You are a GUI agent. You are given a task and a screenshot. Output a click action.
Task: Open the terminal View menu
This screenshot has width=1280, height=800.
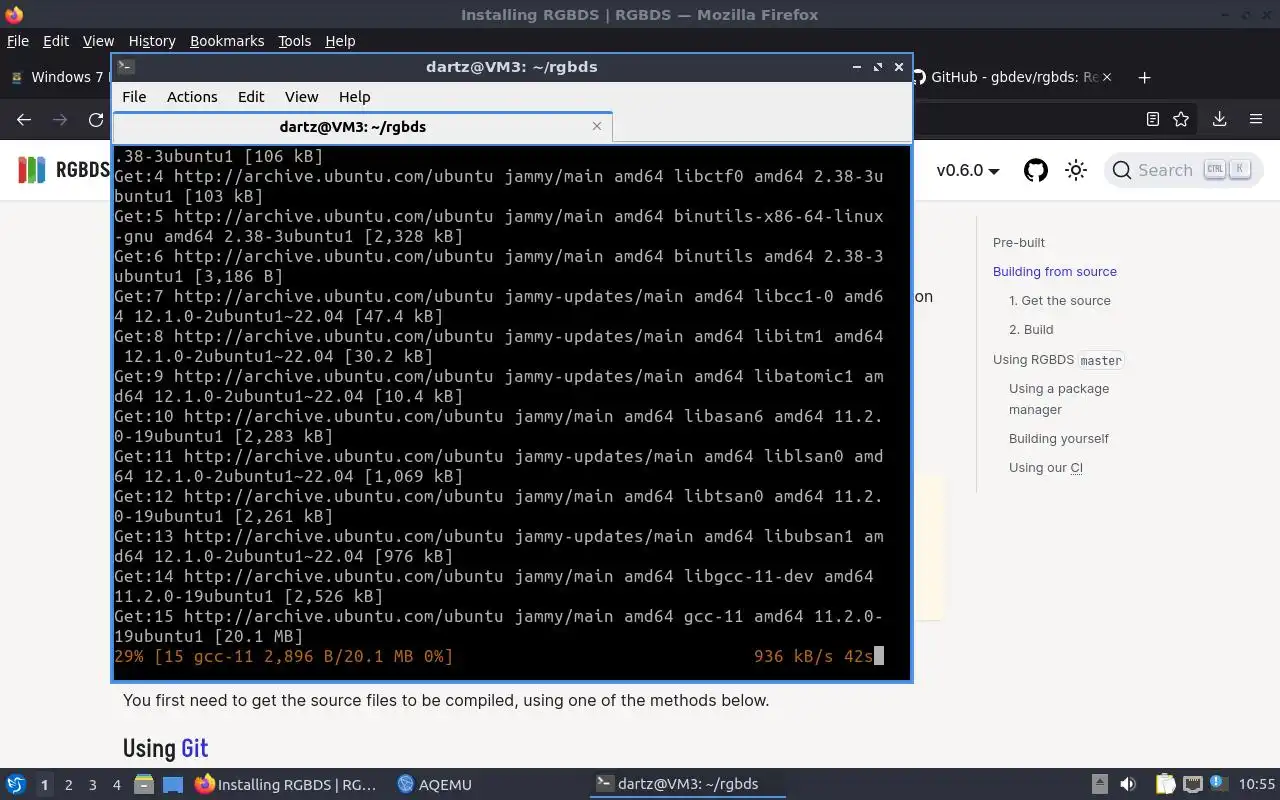point(301,97)
